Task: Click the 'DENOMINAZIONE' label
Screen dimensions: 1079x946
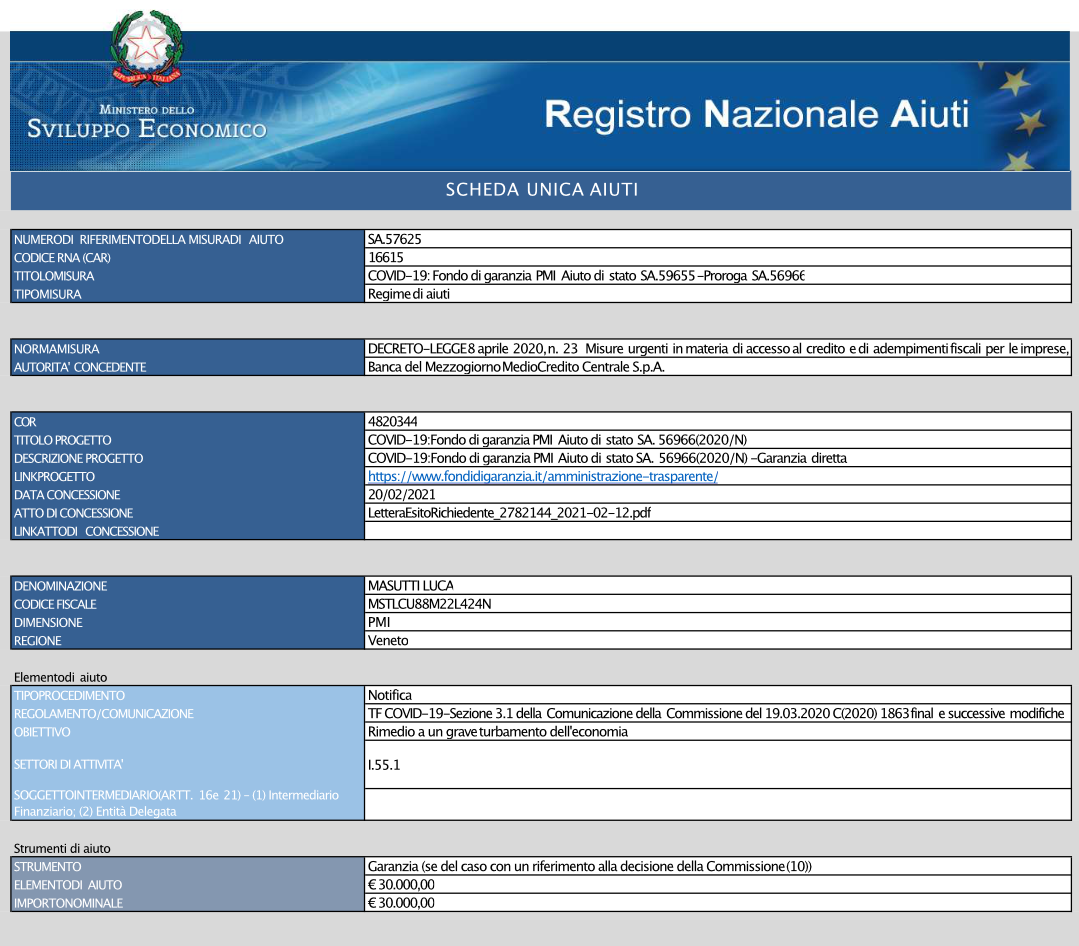Action: (61, 585)
